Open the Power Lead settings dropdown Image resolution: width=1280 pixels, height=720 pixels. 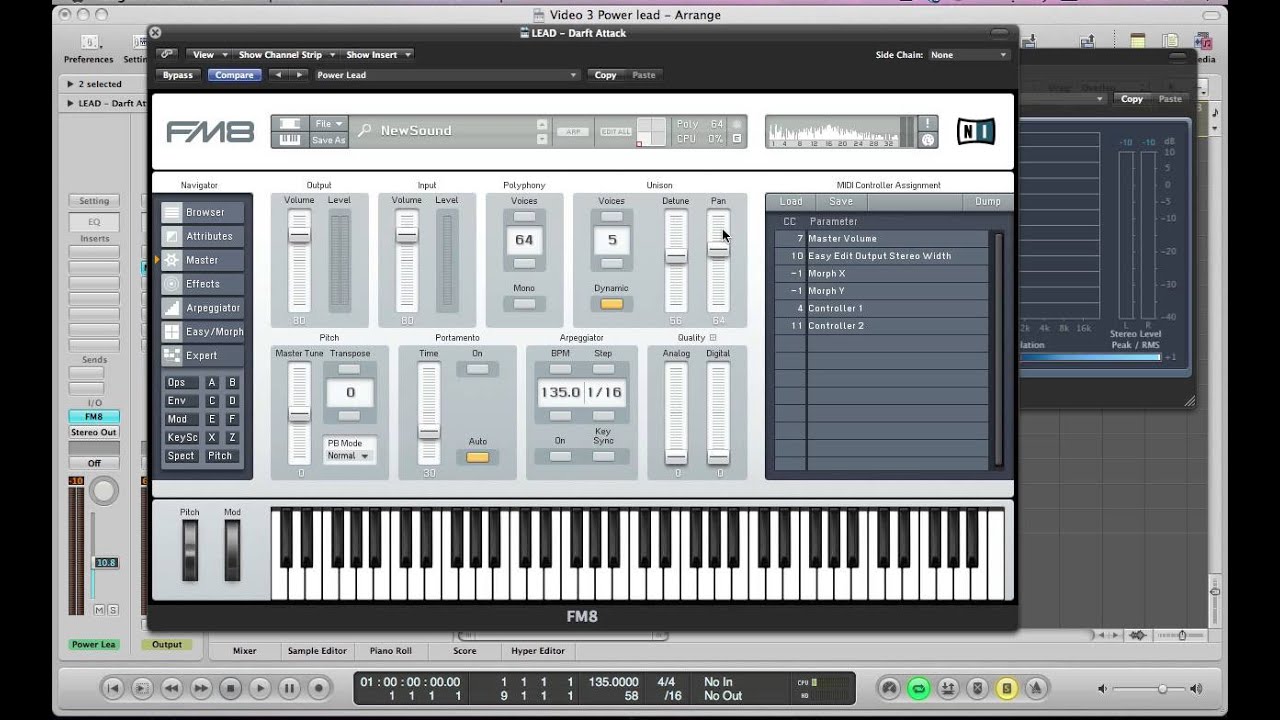[x=446, y=75]
